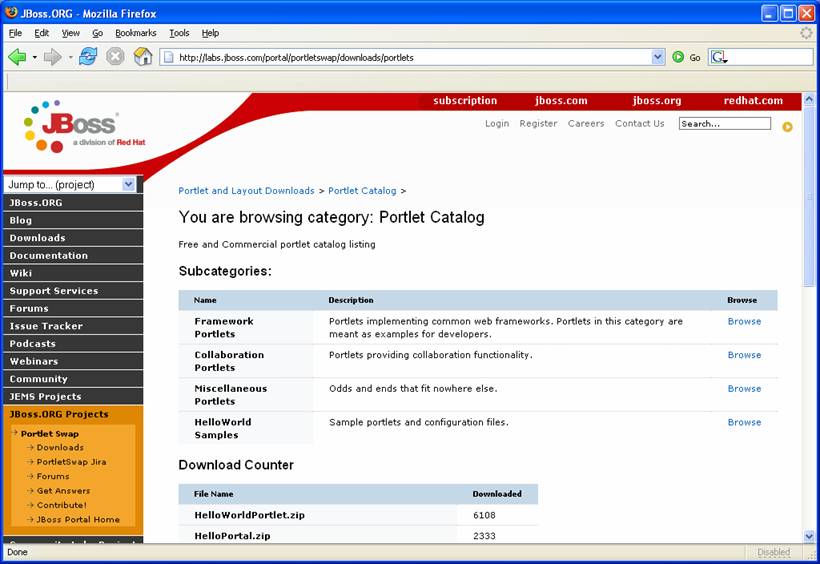Click the Register link

coord(538,123)
